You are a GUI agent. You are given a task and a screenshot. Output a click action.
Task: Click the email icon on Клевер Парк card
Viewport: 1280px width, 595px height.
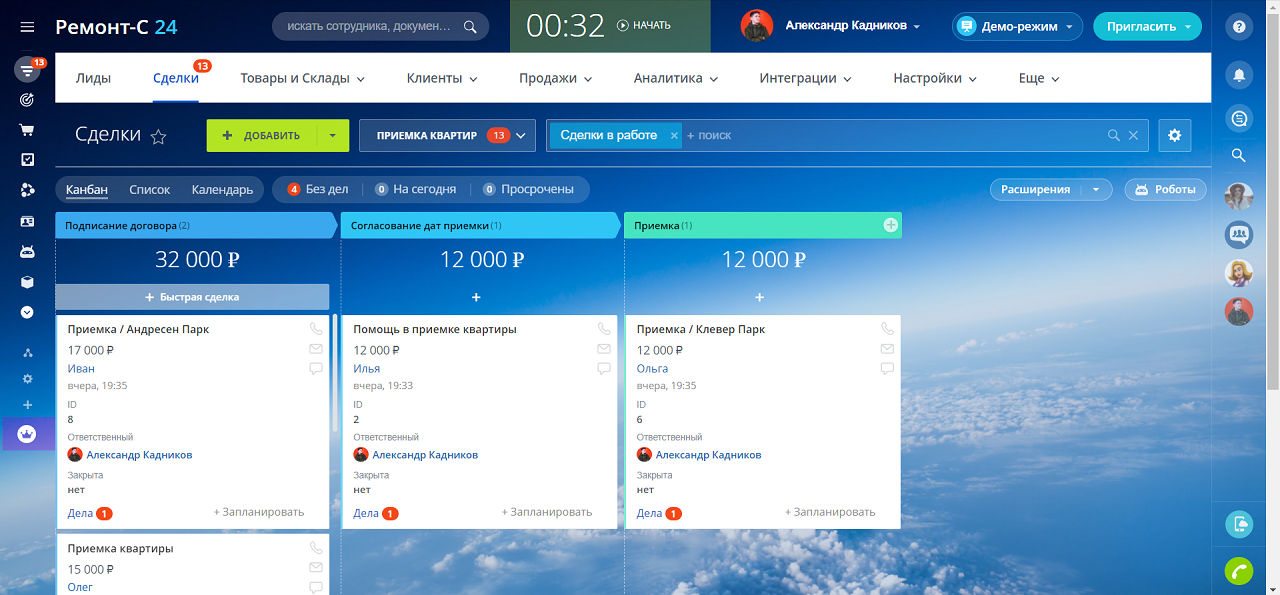[887, 349]
